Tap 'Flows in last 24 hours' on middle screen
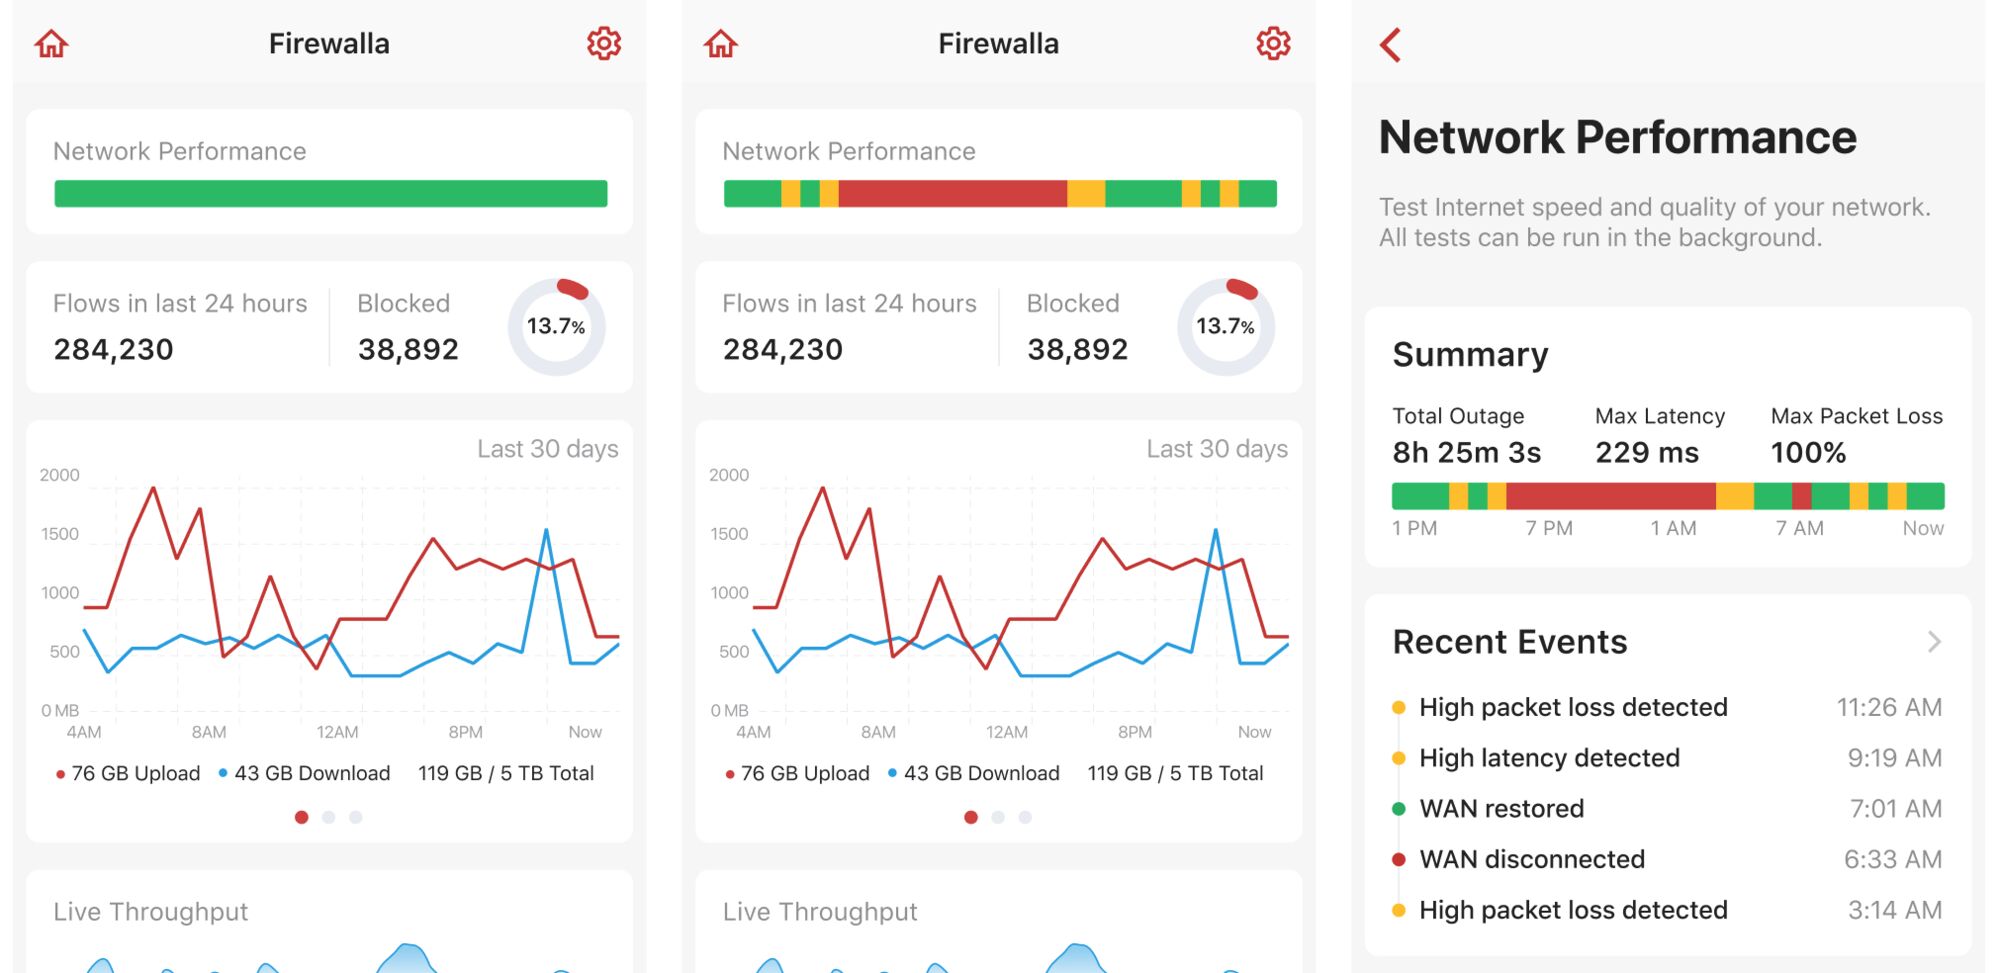Image resolution: width=2000 pixels, height=973 pixels. (849, 304)
